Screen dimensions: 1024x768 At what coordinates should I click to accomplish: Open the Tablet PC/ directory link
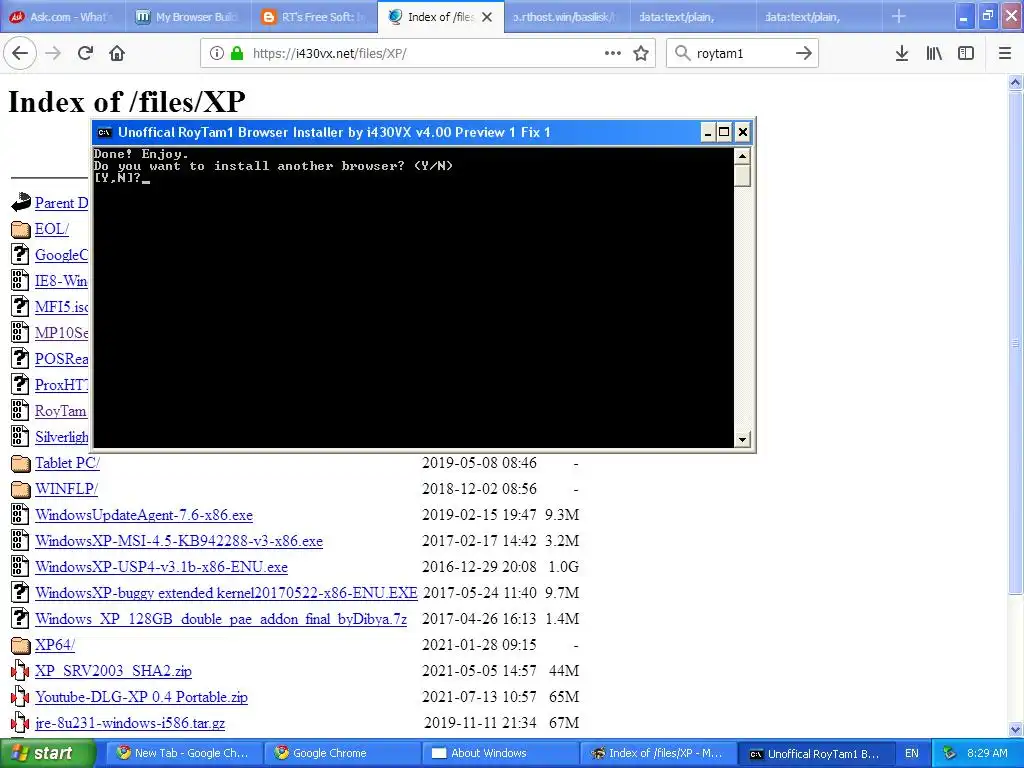[x=67, y=463]
